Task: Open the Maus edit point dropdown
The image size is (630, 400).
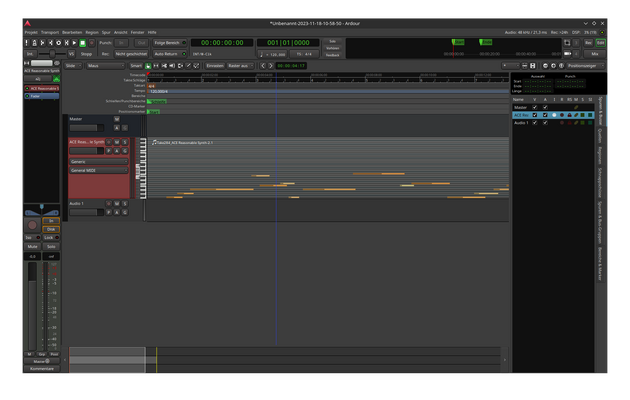Action: [106, 65]
